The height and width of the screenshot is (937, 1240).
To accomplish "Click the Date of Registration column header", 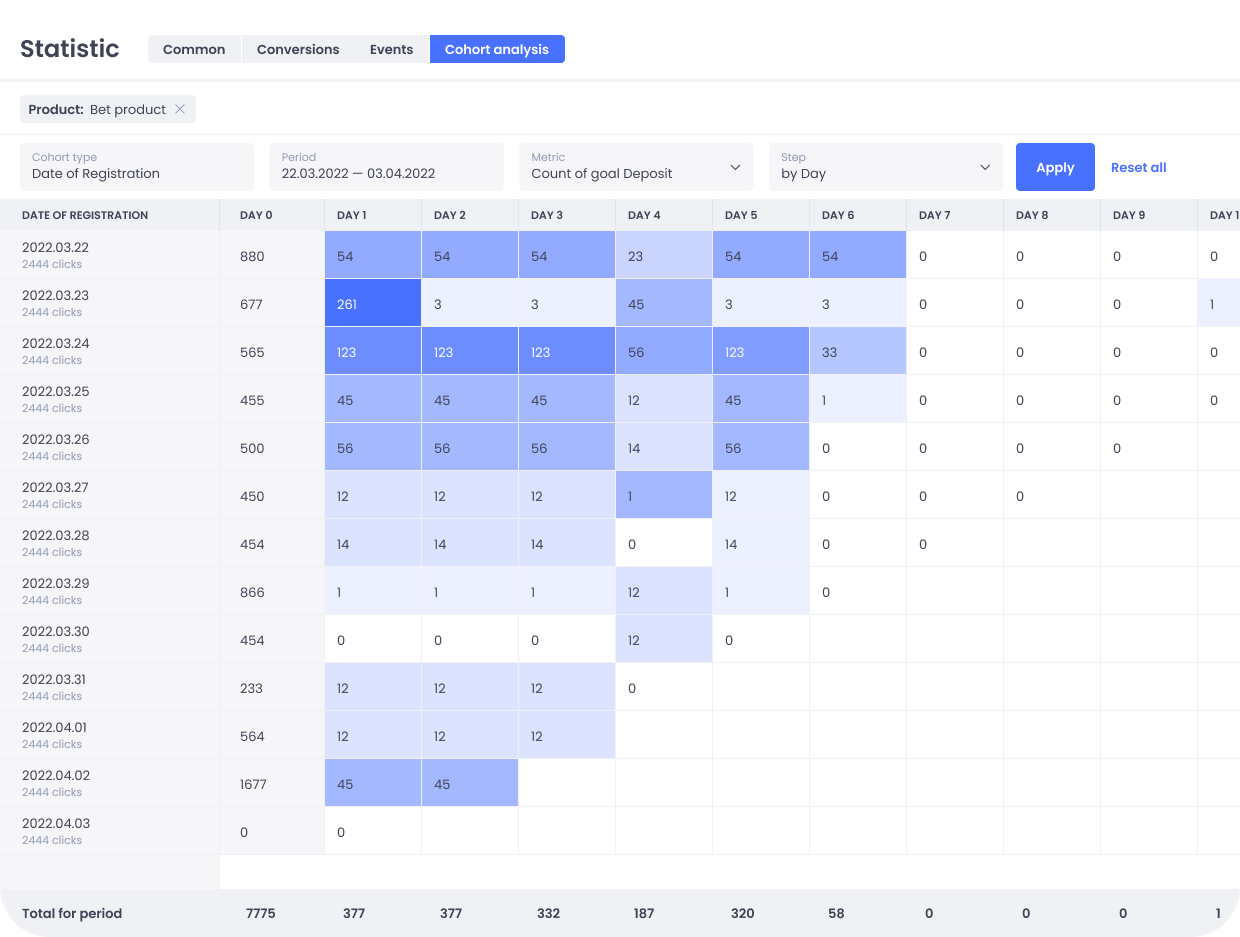I will click(85, 215).
